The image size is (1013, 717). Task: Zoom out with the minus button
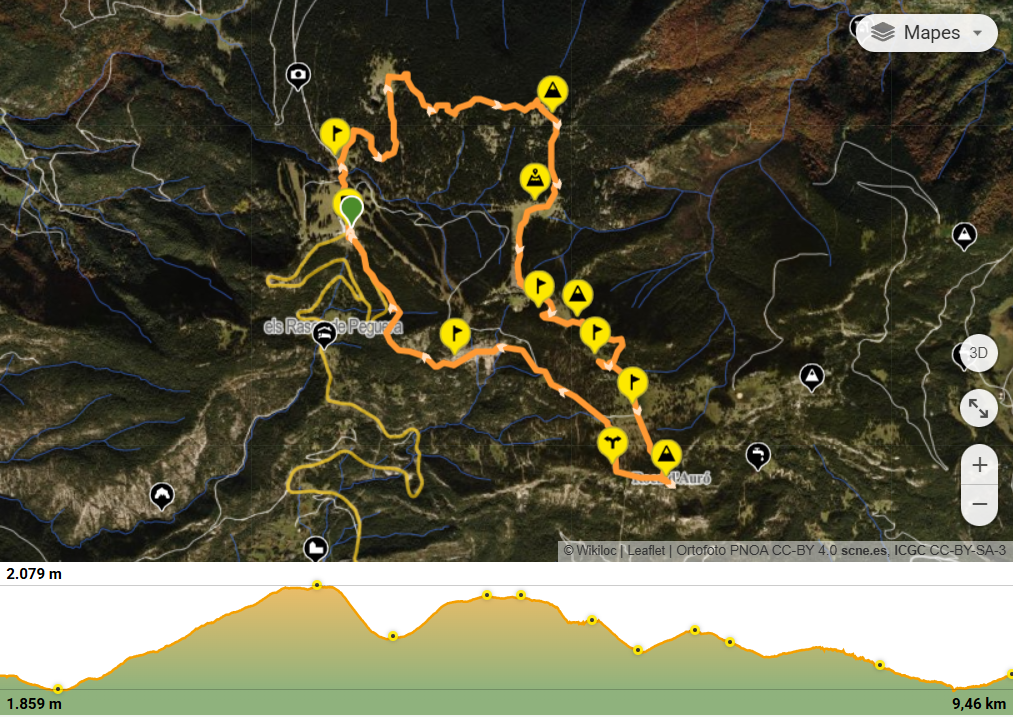pos(979,504)
